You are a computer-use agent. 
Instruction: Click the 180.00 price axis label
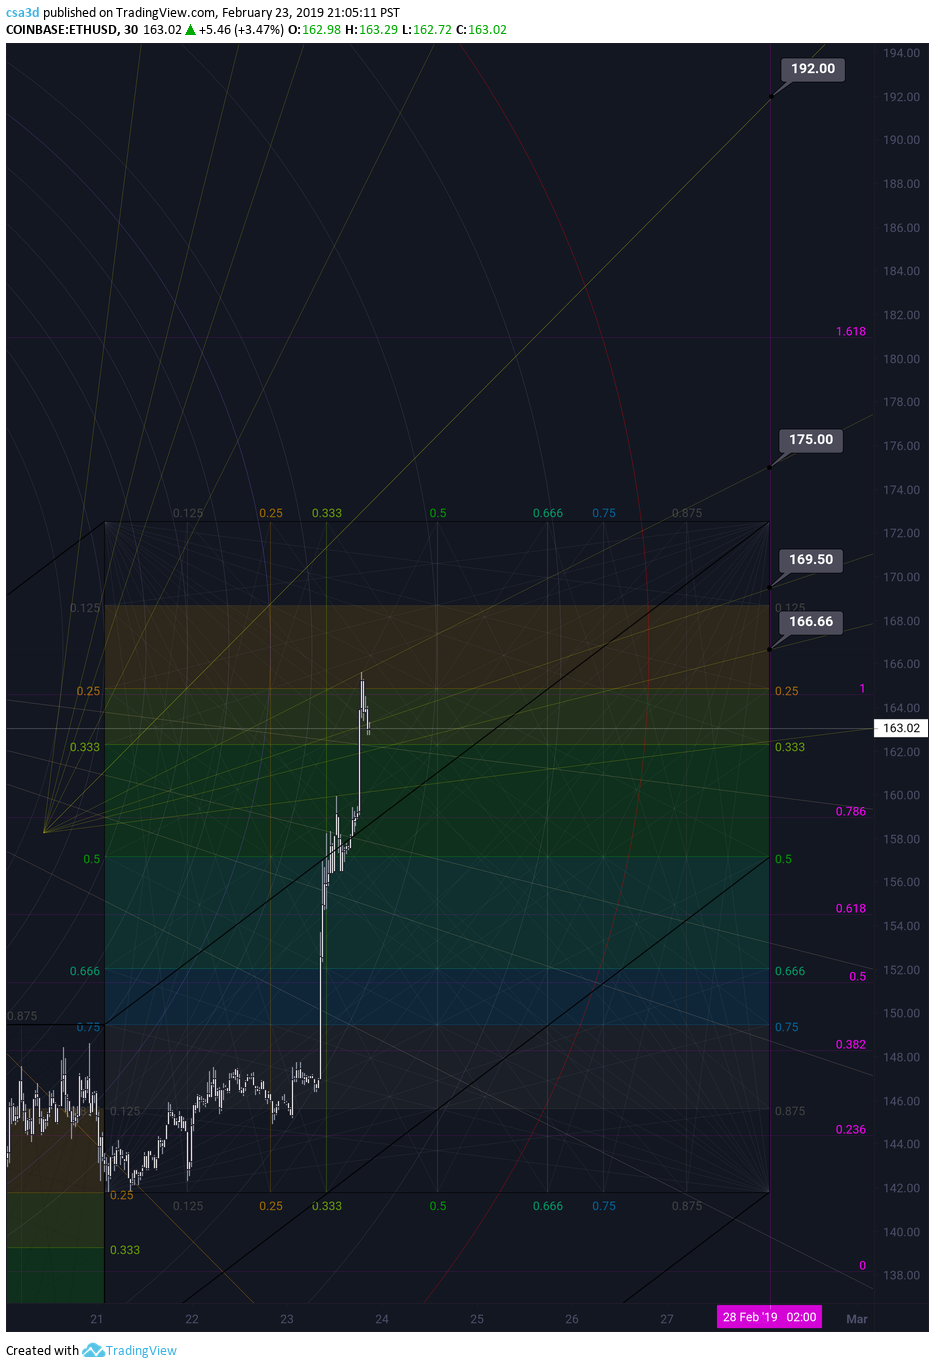901,360
